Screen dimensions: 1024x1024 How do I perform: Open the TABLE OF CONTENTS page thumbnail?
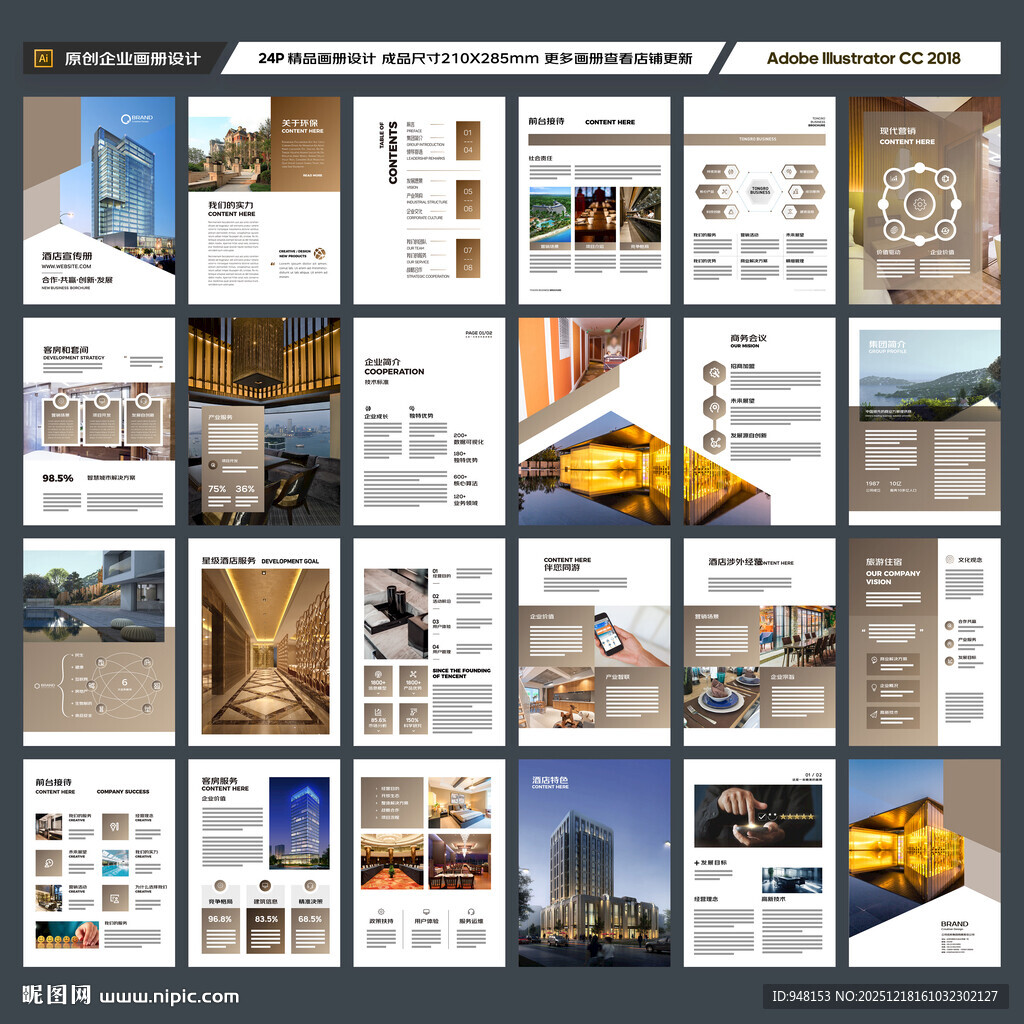click(x=429, y=200)
